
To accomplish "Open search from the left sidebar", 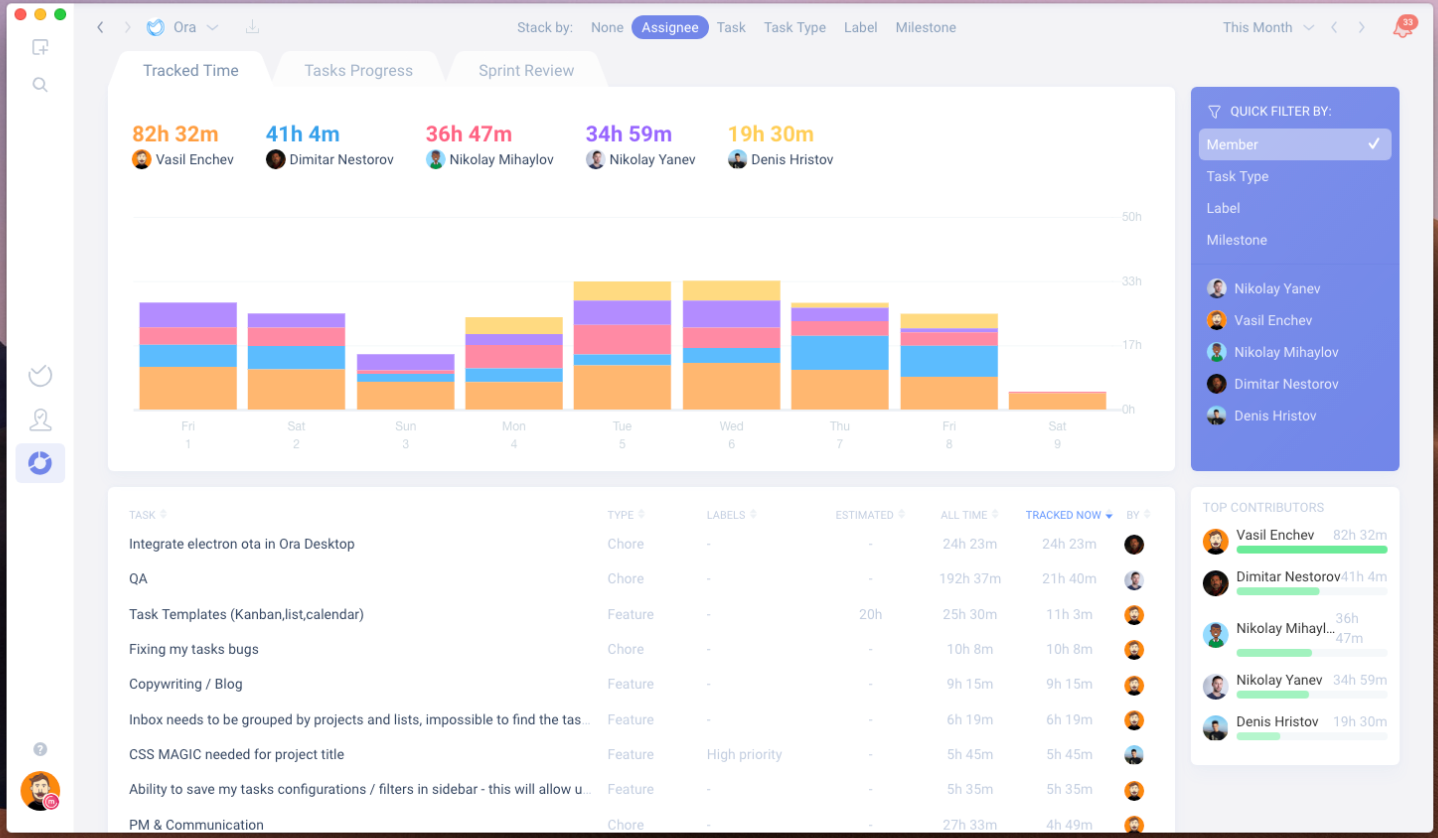I will click(x=40, y=85).
